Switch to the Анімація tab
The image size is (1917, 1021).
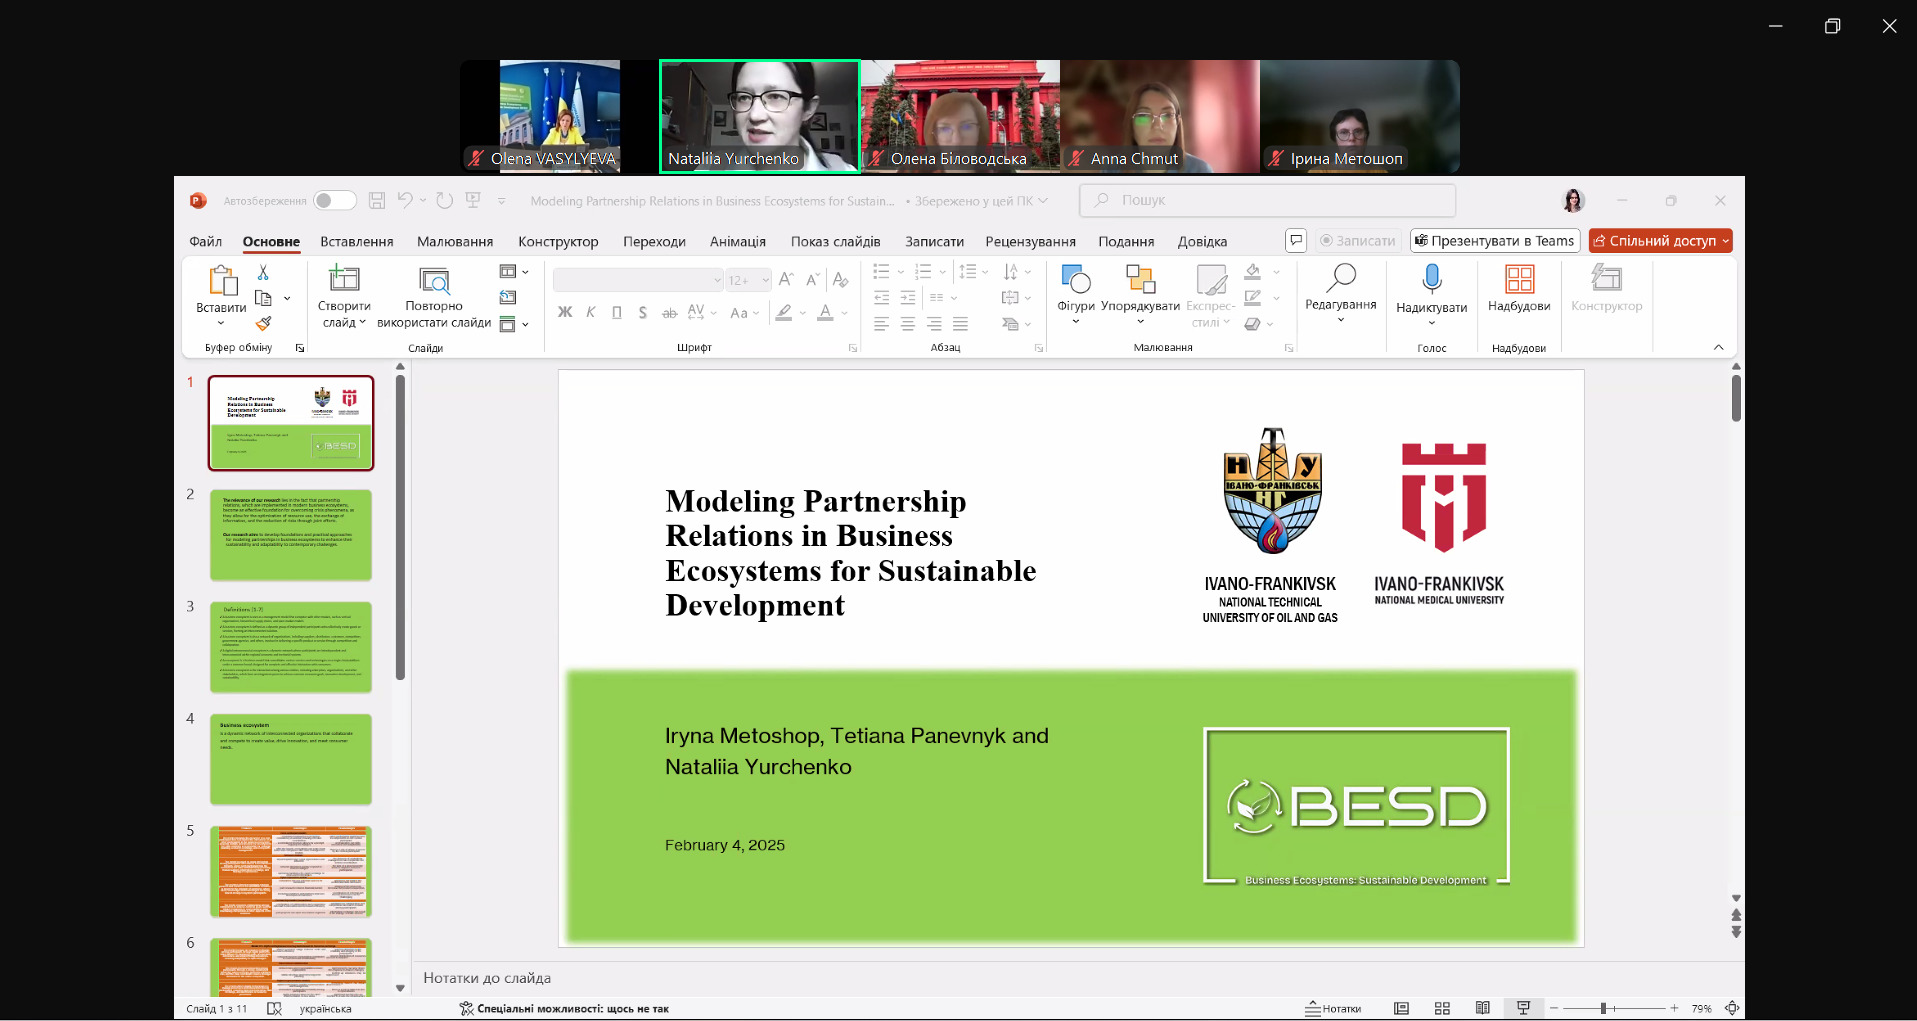(x=737, y=242)
